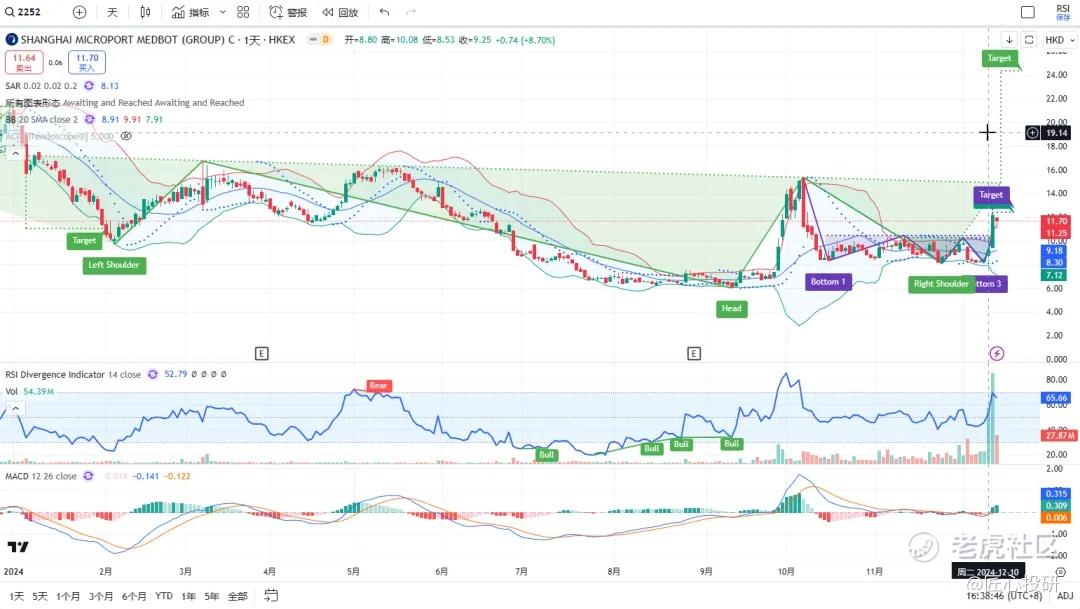Open the candlestick chart style menu
Screen dimensions: 1080x609
click(145, 12)
